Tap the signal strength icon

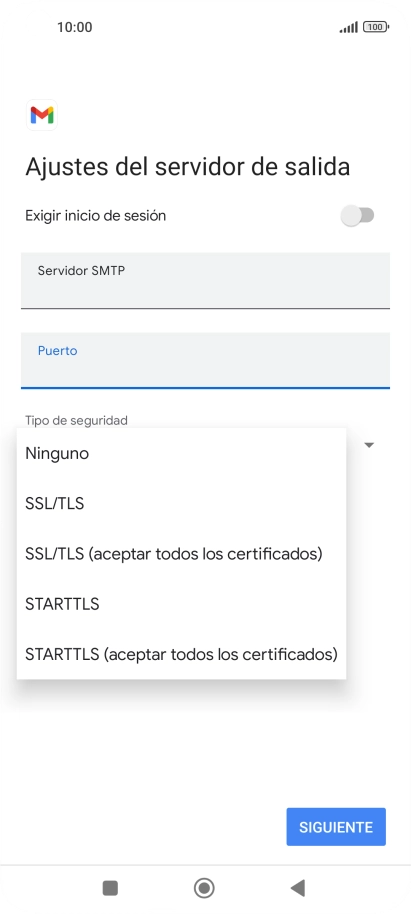point(349,27)
